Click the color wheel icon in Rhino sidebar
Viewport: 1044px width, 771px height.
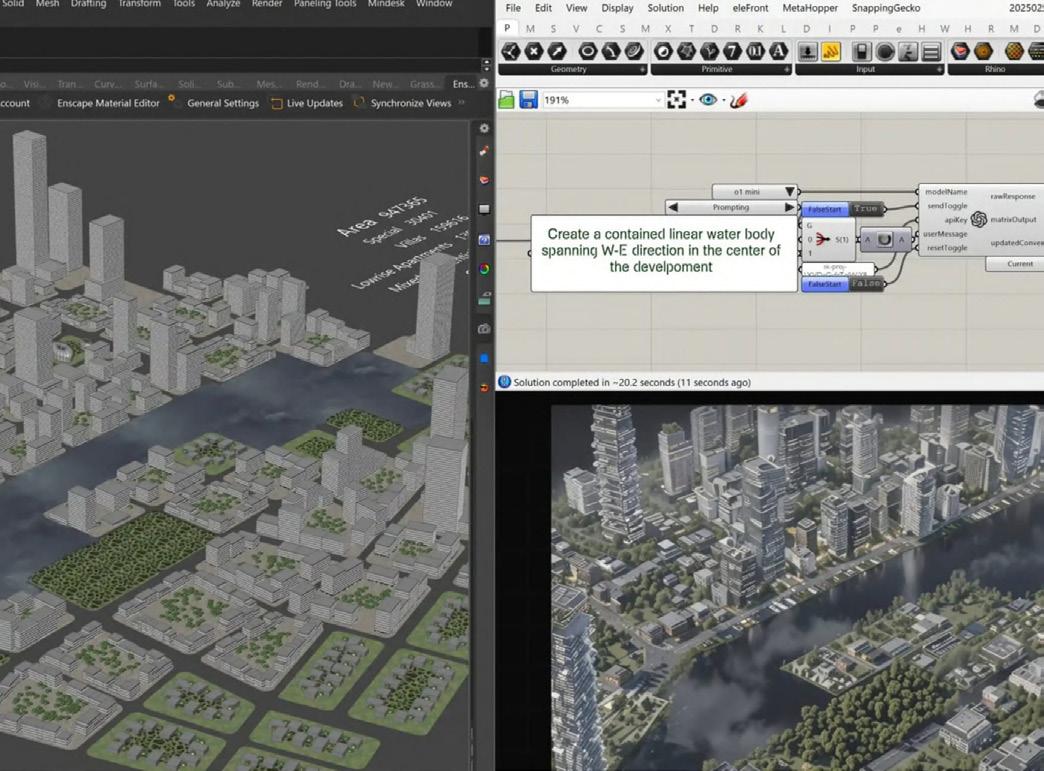pyautogui.click(x=484, y=269)
